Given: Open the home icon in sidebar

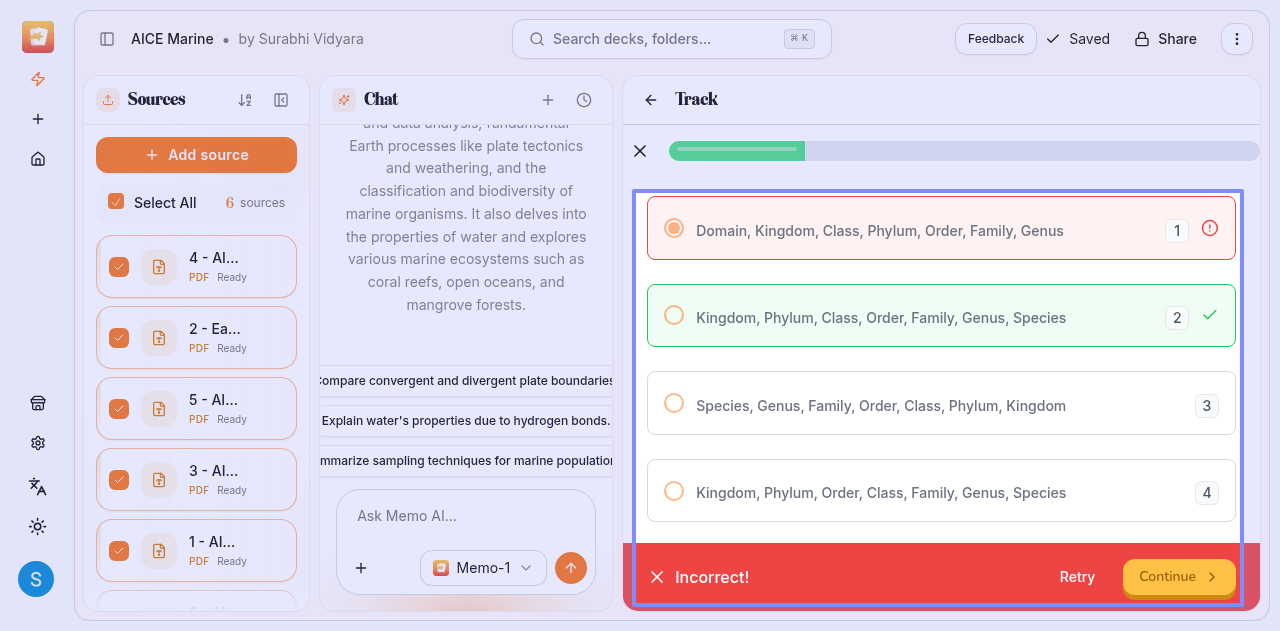Looking at the screenshot, I should point(38,159).
